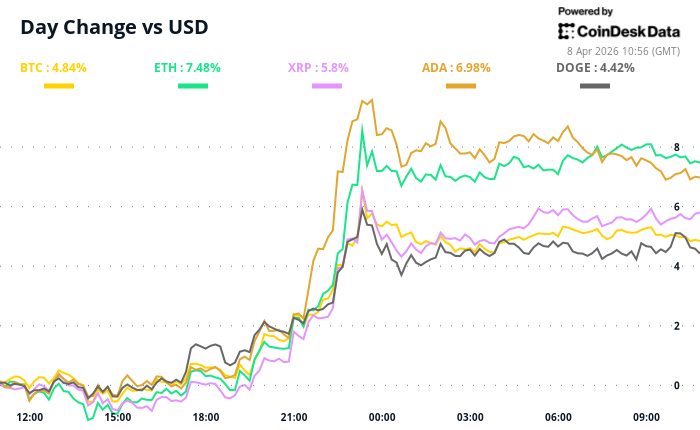Select the gray DOGE color swatch
Image resolution: width=700 pixels, height=430 pixels.
coord(595,86)
